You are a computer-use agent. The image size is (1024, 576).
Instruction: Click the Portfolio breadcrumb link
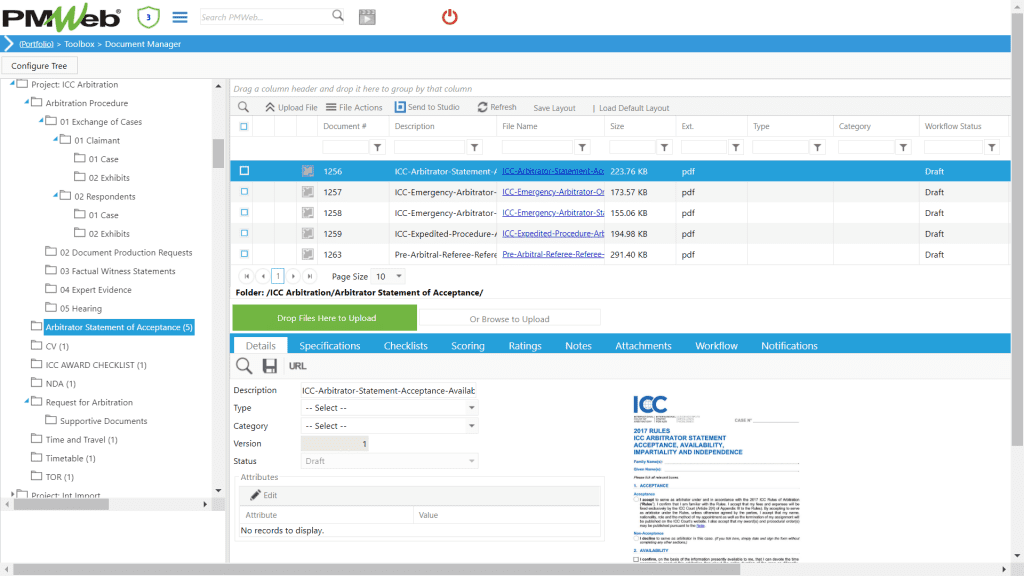(x=36, y=44)
